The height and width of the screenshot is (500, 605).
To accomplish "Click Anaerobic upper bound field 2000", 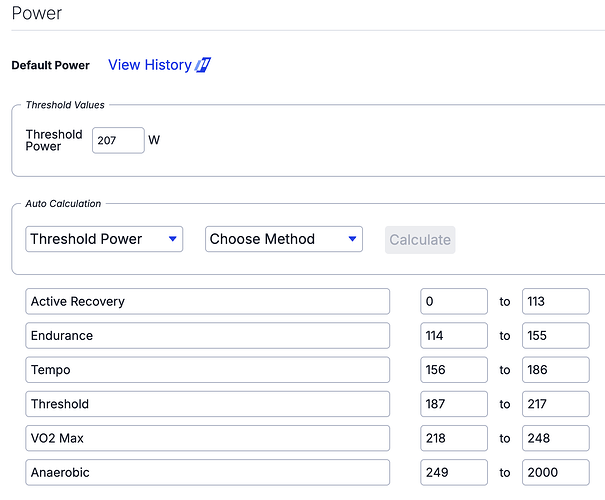I will [556, 472].
